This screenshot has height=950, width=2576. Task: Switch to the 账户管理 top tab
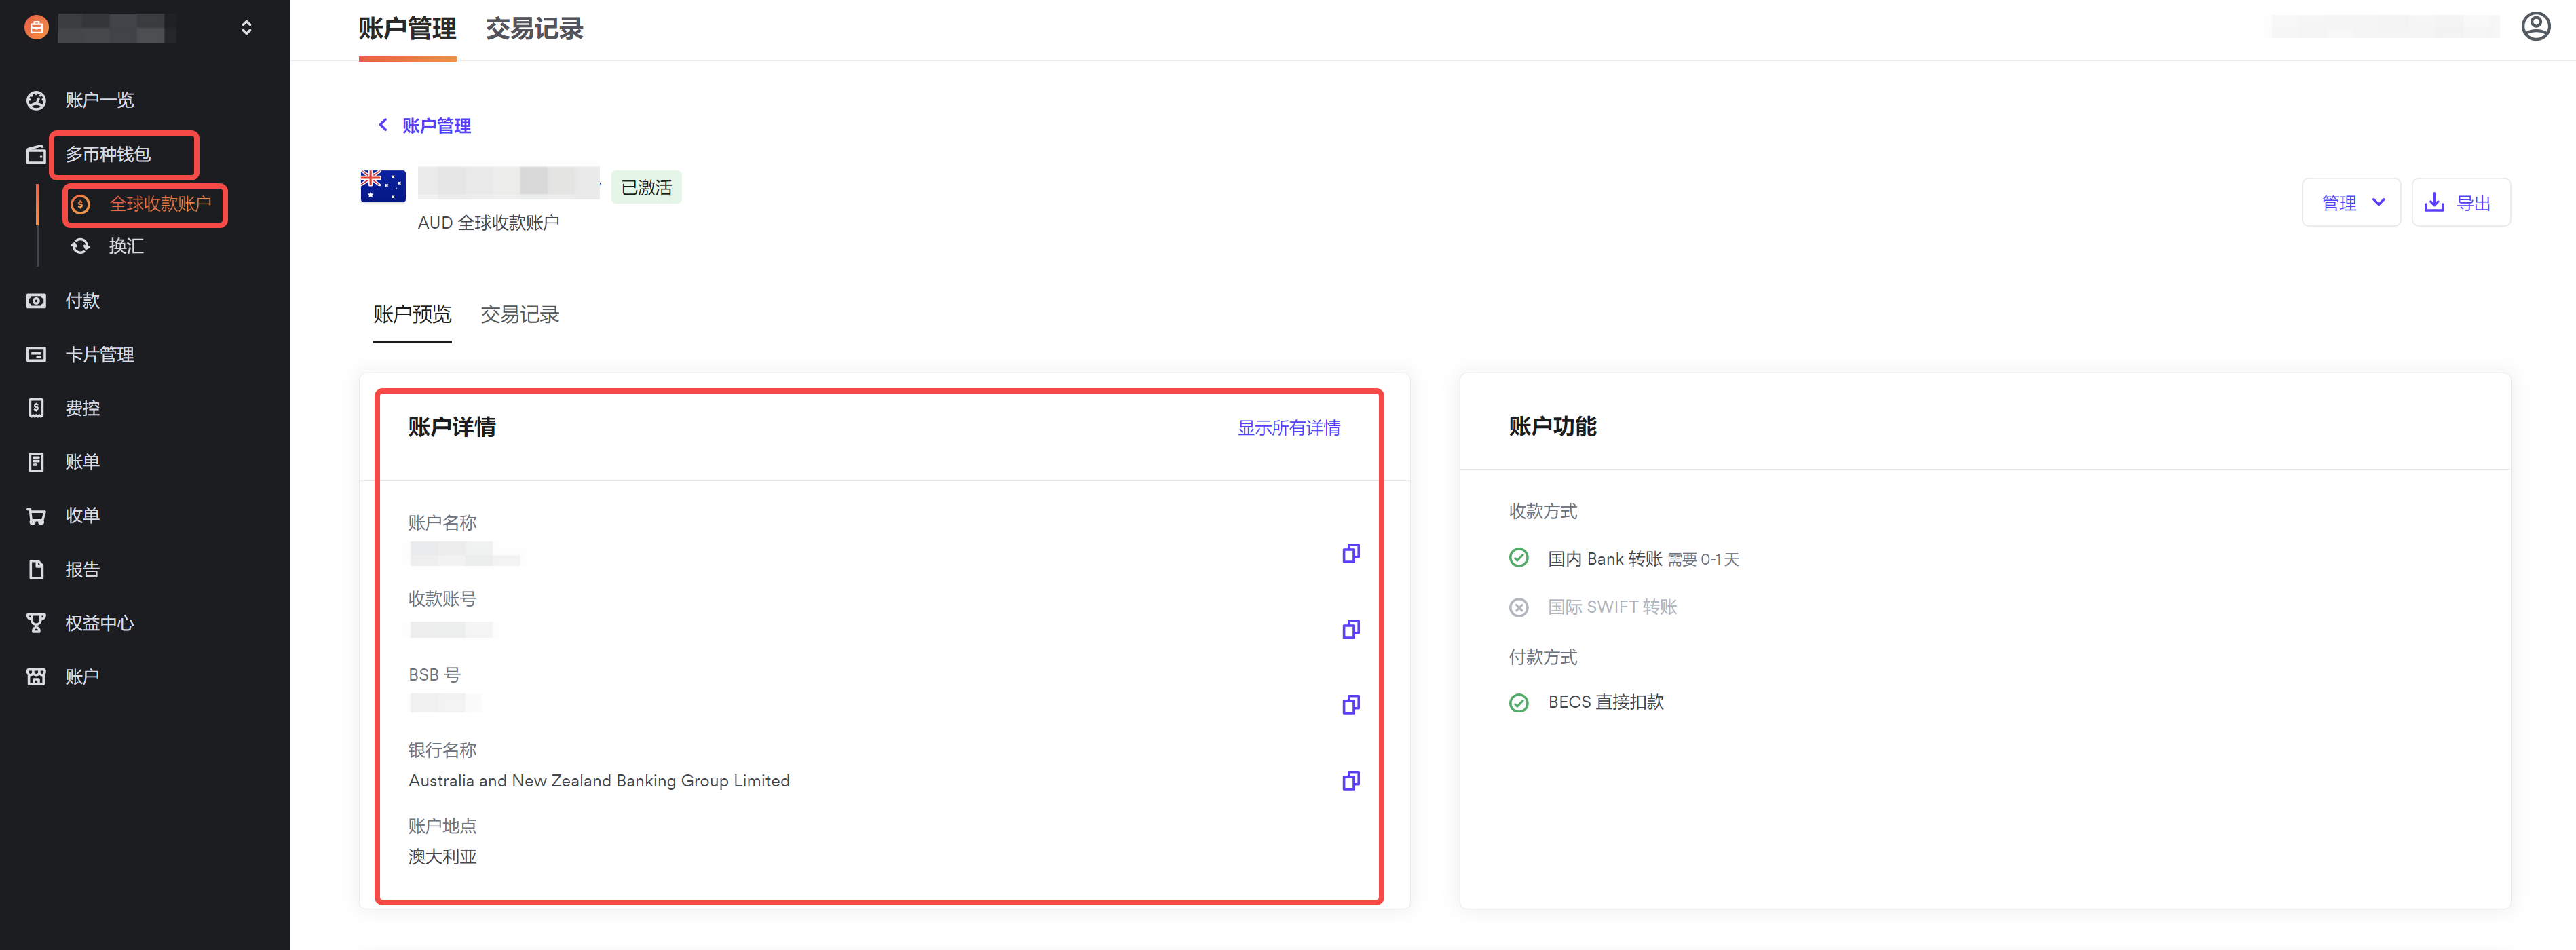tap(407, 29)
